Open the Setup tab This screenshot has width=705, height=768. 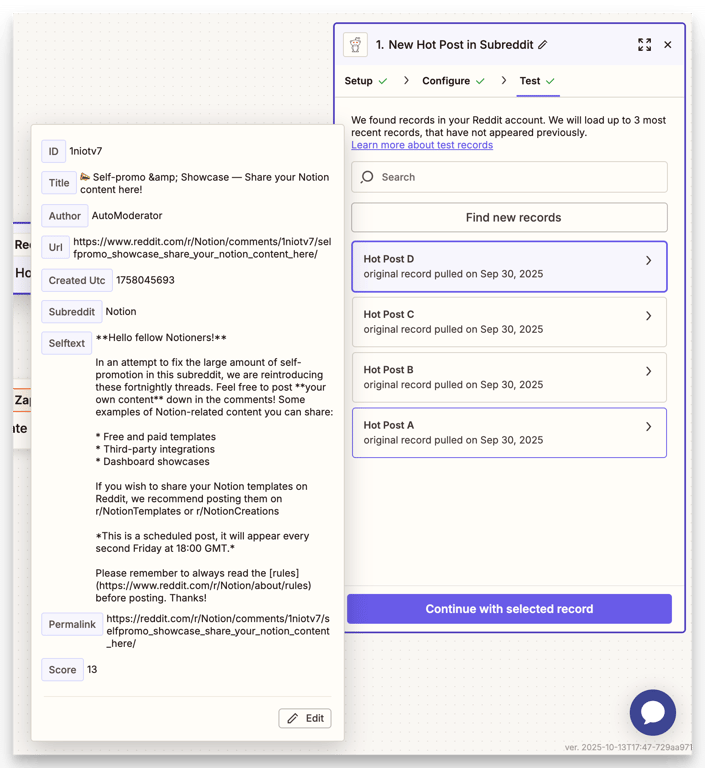tap(365, 81)
